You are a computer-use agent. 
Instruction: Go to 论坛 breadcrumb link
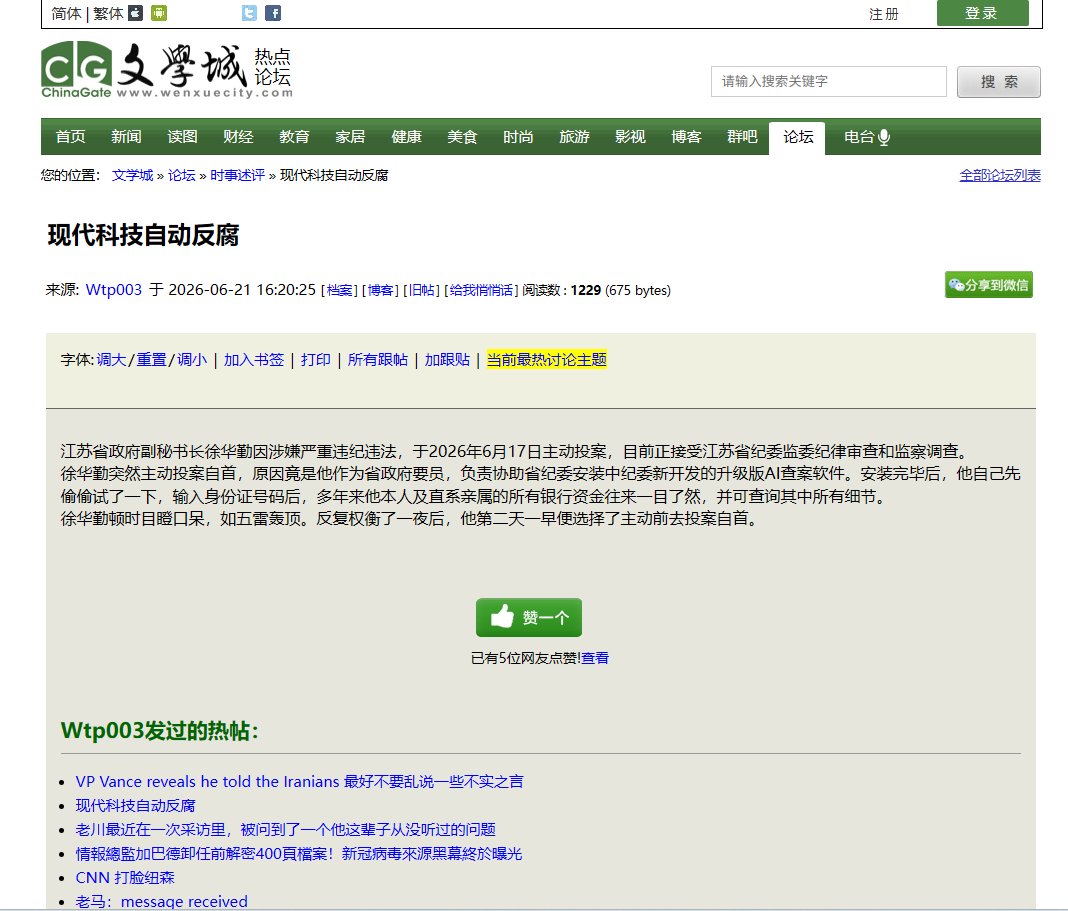[x=181, y=176]
